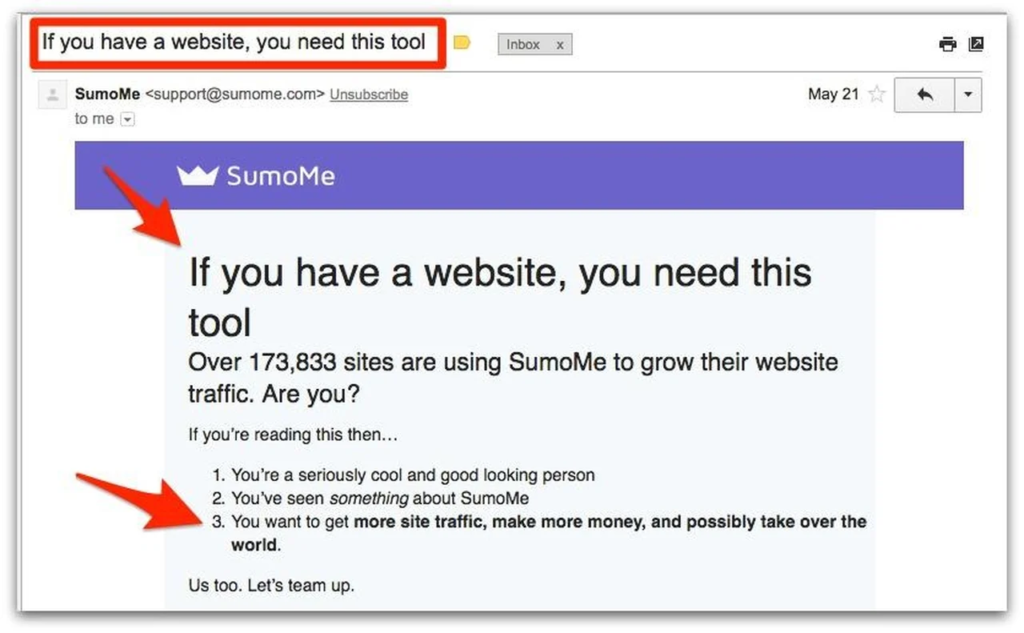
Task: Click the SumoMe crown logo in the banner
Action: [199, 174]
